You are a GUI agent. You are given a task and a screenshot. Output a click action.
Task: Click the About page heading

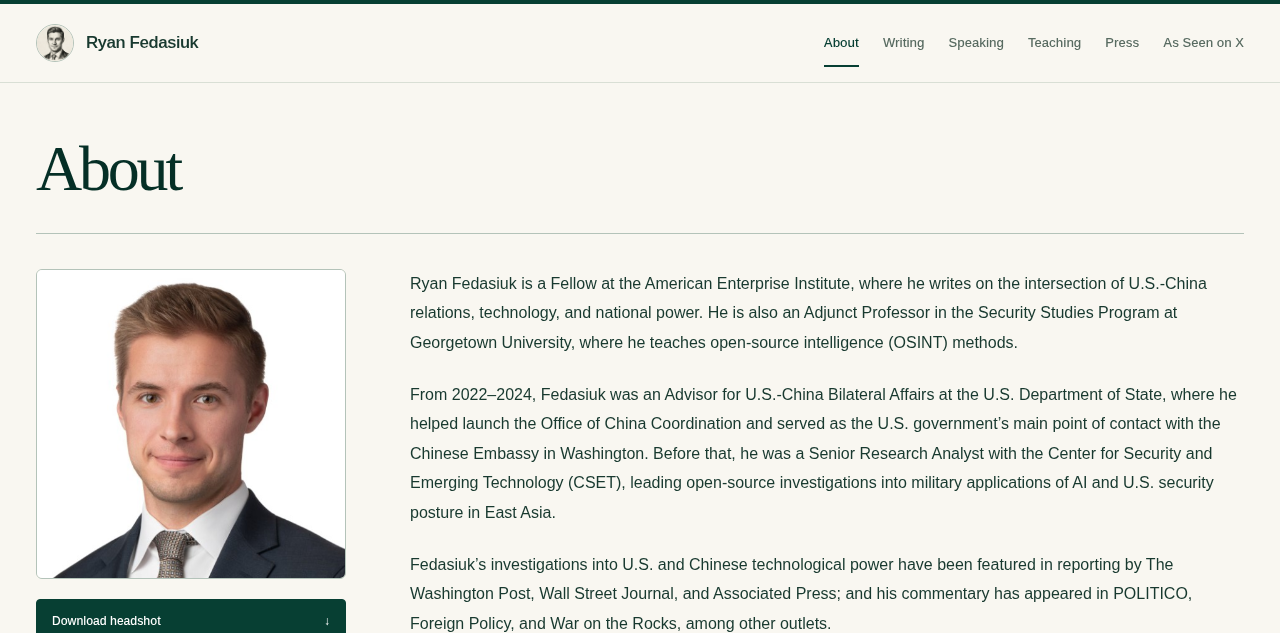(x=109, y=169)
